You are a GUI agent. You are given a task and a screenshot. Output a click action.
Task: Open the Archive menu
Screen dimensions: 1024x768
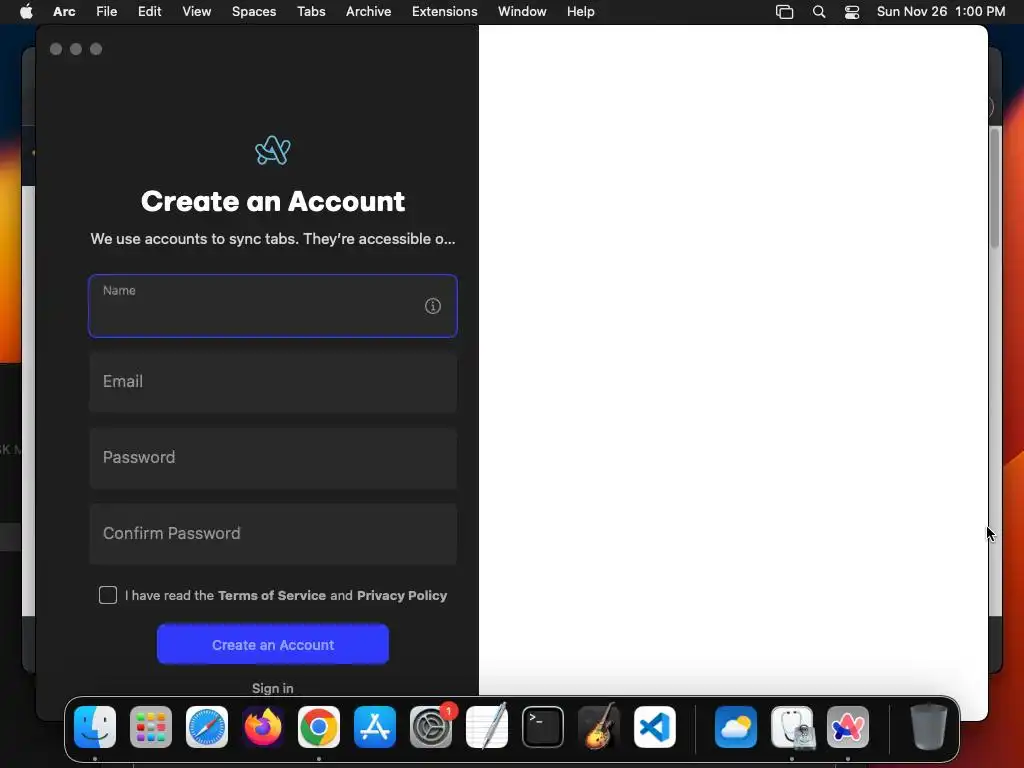[x=368, y=11]
